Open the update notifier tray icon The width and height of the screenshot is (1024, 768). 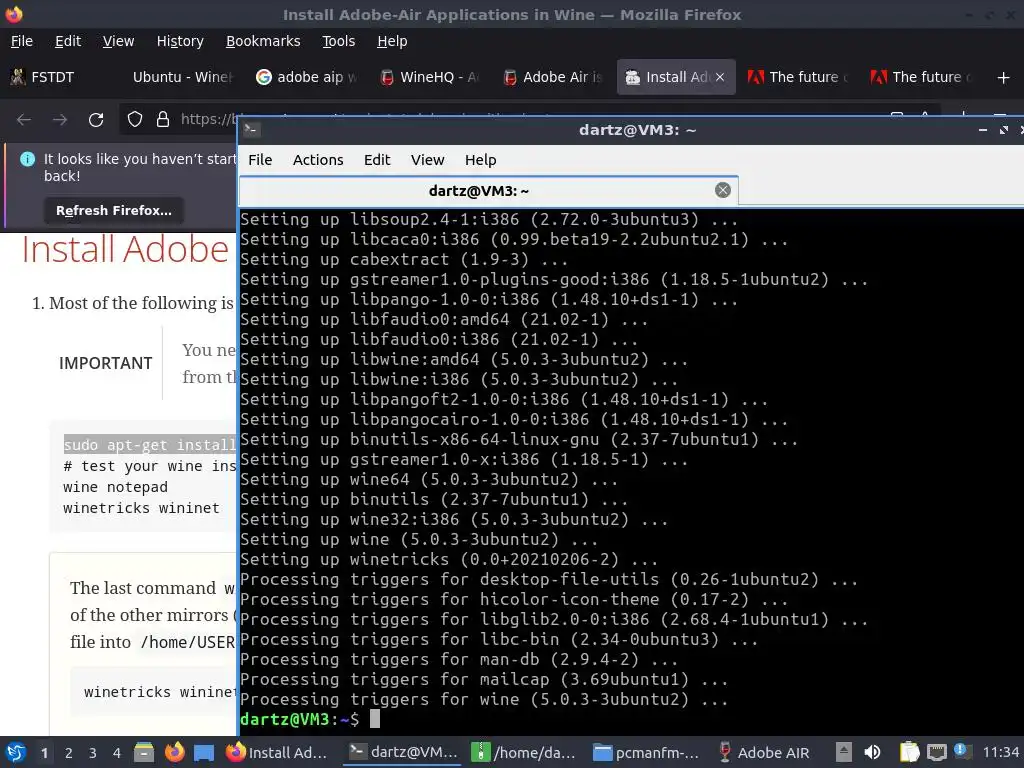tap(962, 751)
